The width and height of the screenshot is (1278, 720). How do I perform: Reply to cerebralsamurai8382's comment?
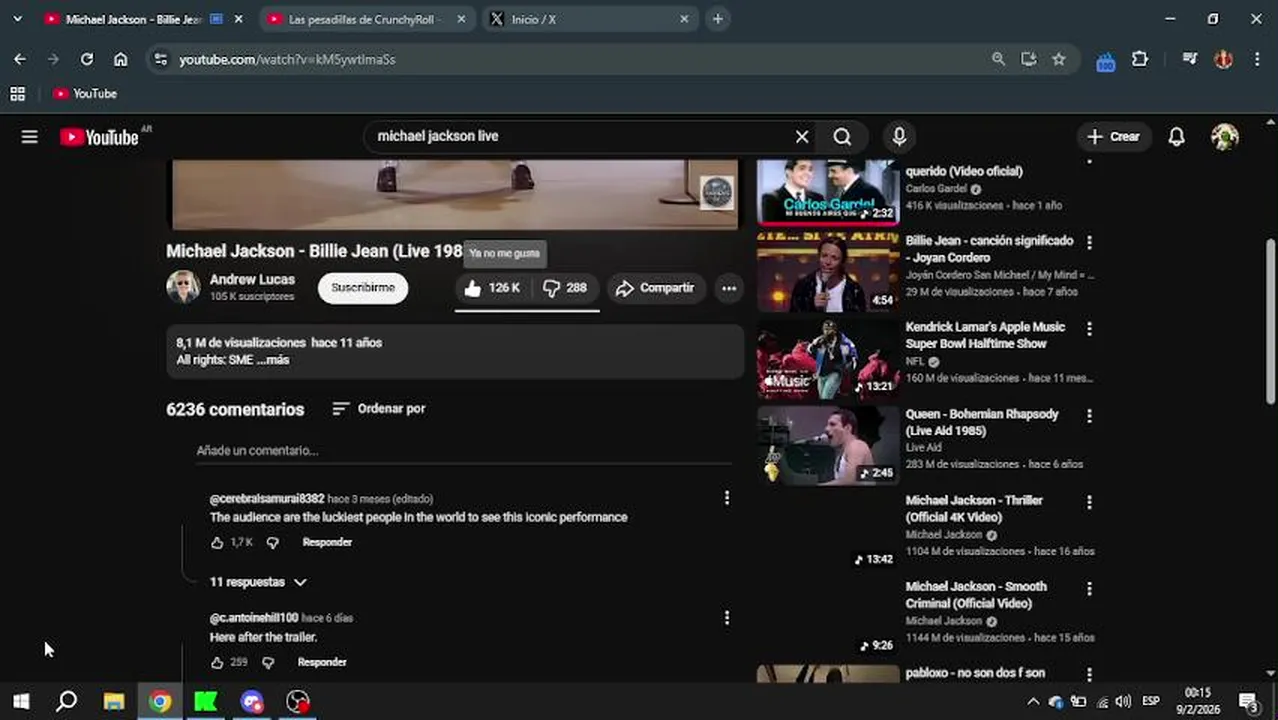327,542
